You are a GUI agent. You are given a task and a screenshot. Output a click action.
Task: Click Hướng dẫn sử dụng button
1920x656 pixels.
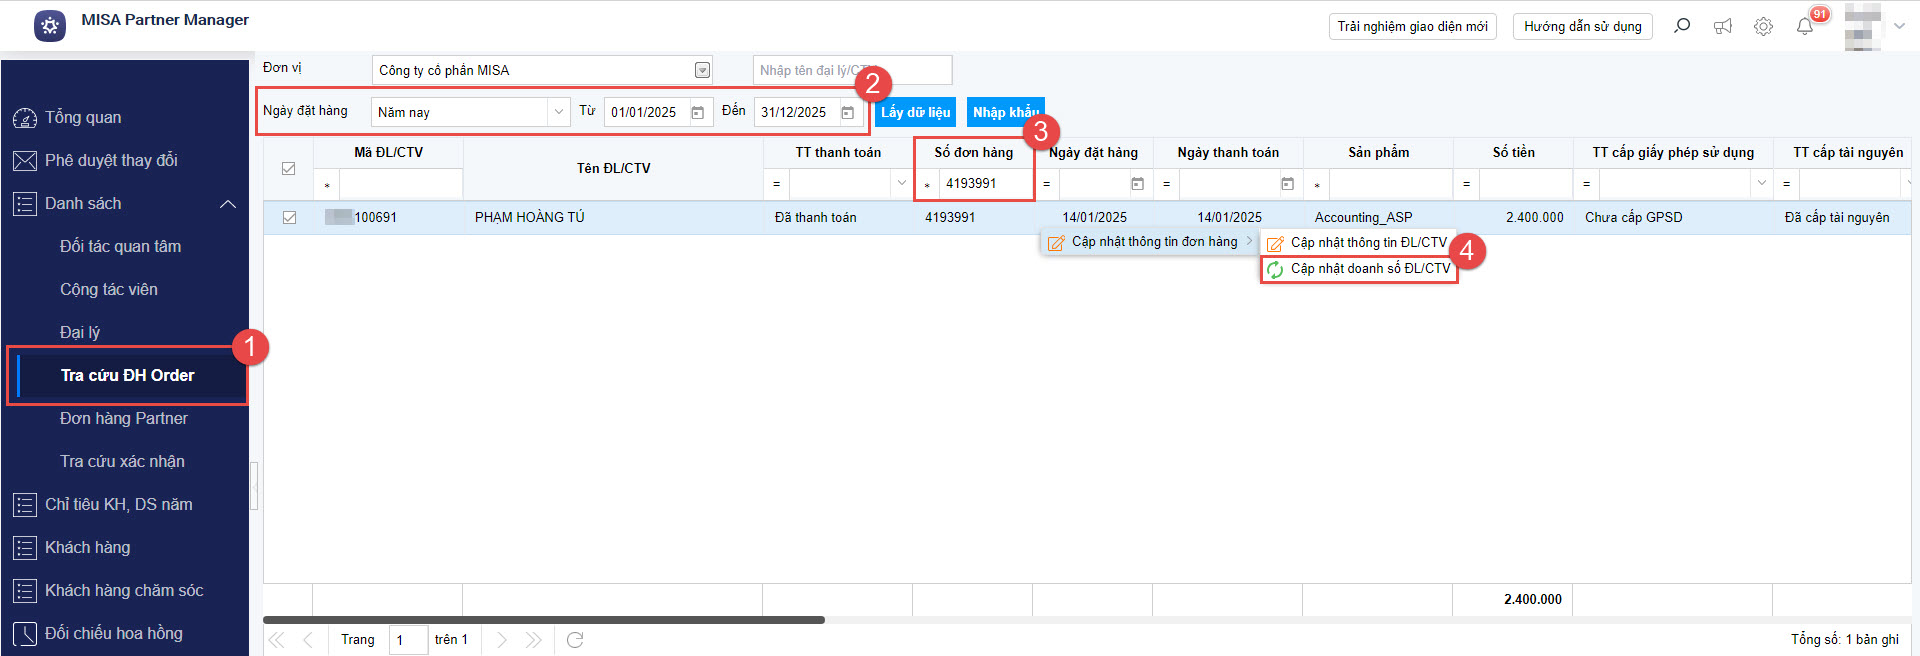(1583, 26)
